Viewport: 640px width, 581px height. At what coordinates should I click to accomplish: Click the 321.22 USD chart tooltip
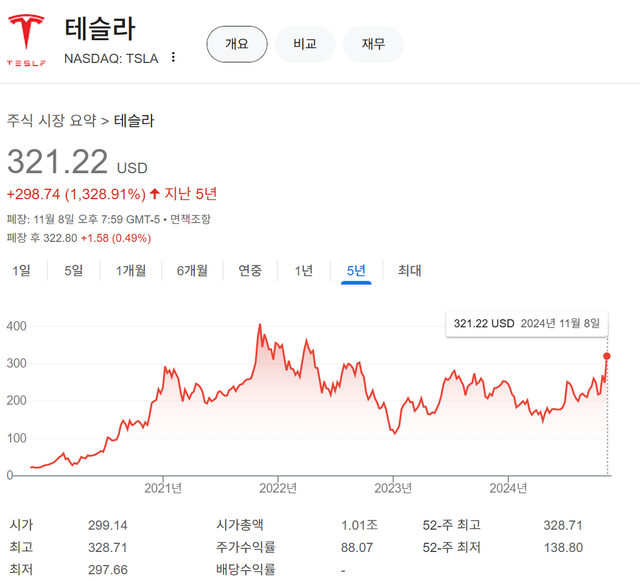tap(526, 324)
